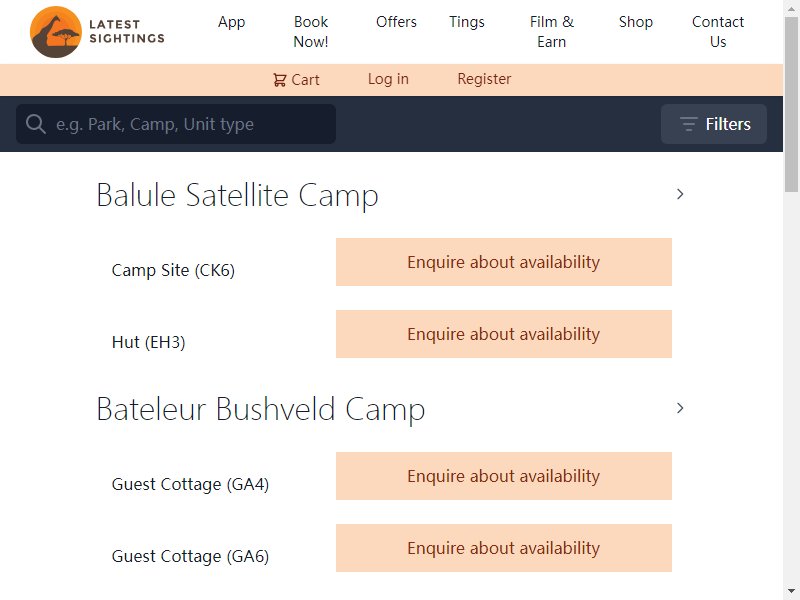800x600 pixels.
Task: Select the Tings menu item
Action: pos(467,22)
